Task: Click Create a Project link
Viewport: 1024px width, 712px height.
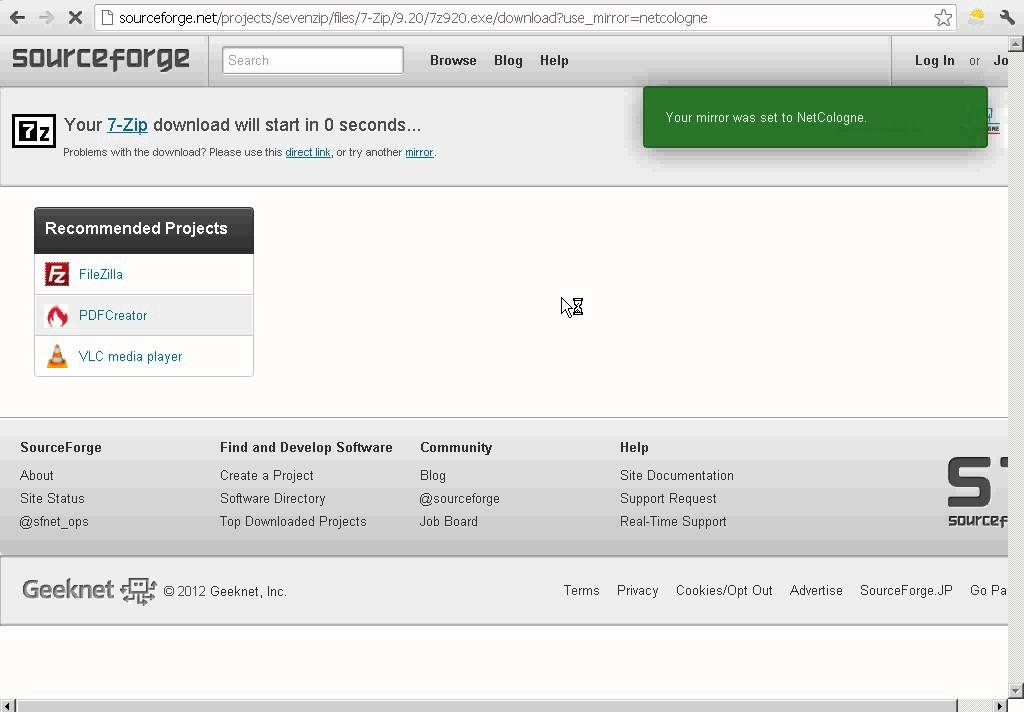Action: pyautogui.click(x=266, y=476)
